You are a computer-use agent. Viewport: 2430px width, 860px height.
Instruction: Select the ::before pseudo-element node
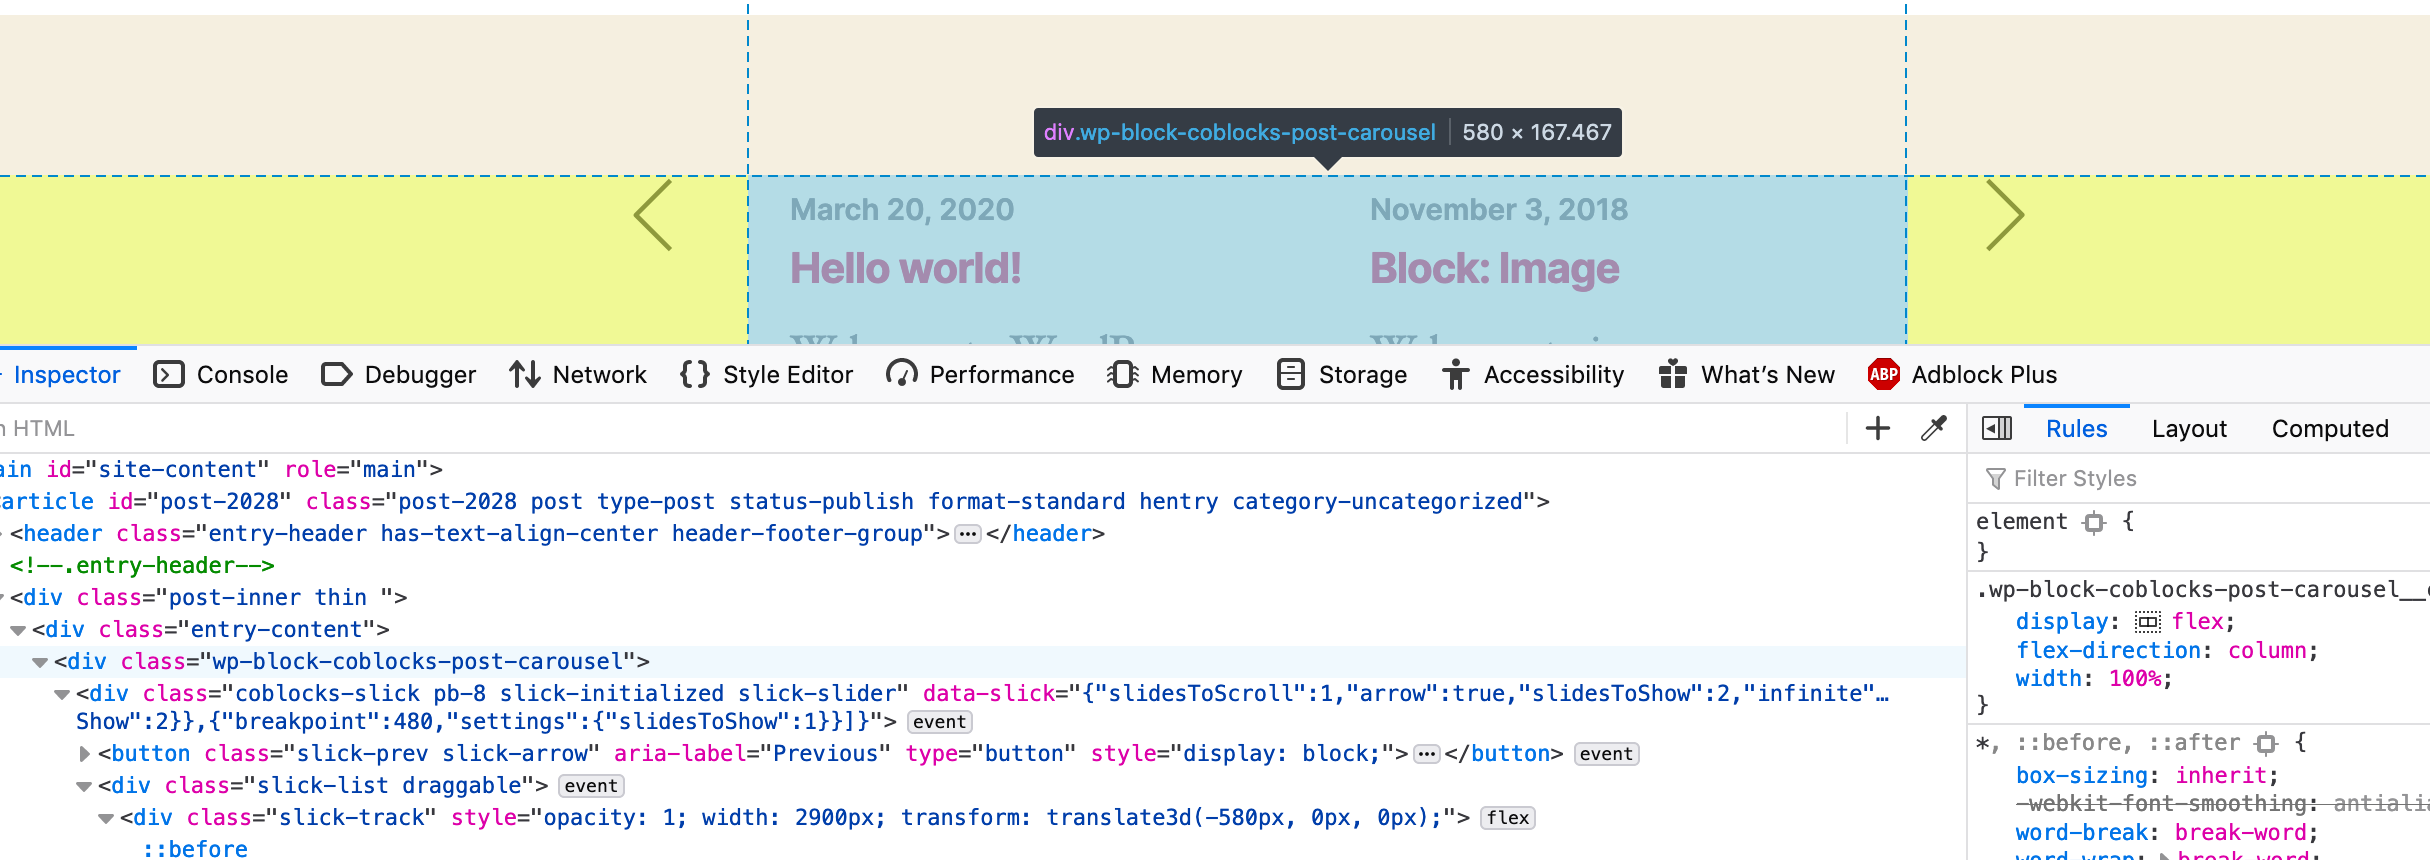[195, 848]
